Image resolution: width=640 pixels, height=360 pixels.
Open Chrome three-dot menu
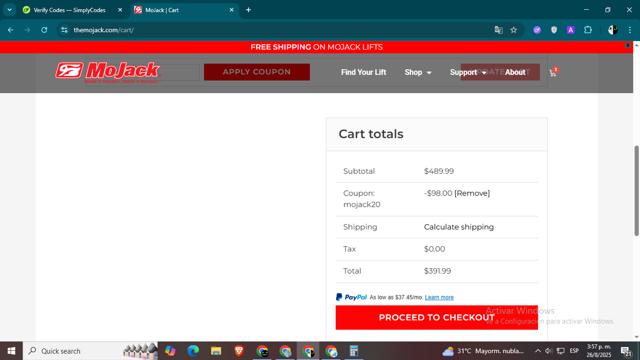pos(630,30)
